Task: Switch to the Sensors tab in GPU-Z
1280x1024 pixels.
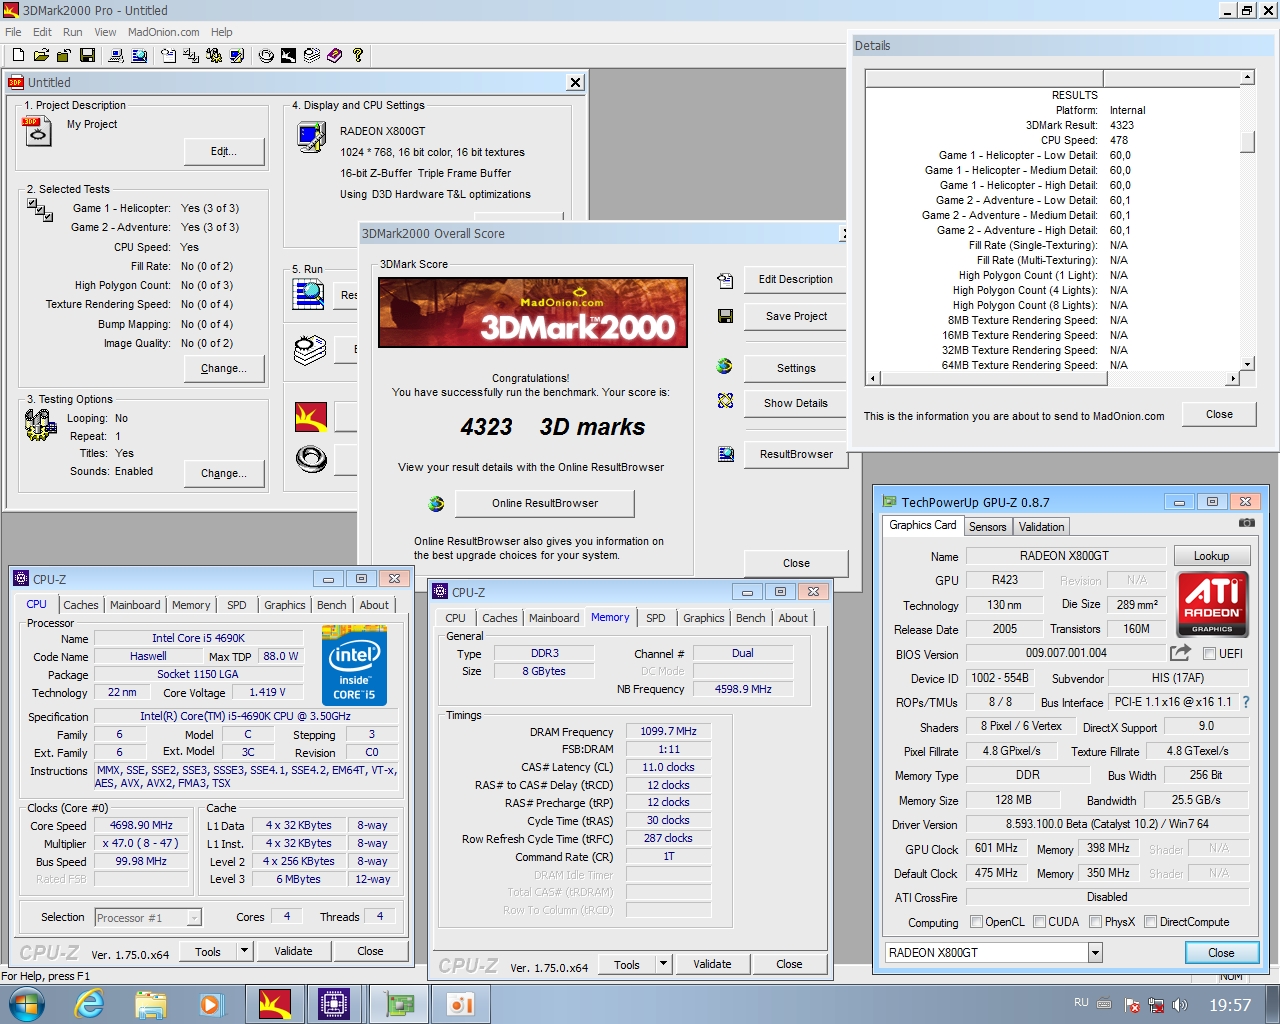Action: click(x=988, y=527)
